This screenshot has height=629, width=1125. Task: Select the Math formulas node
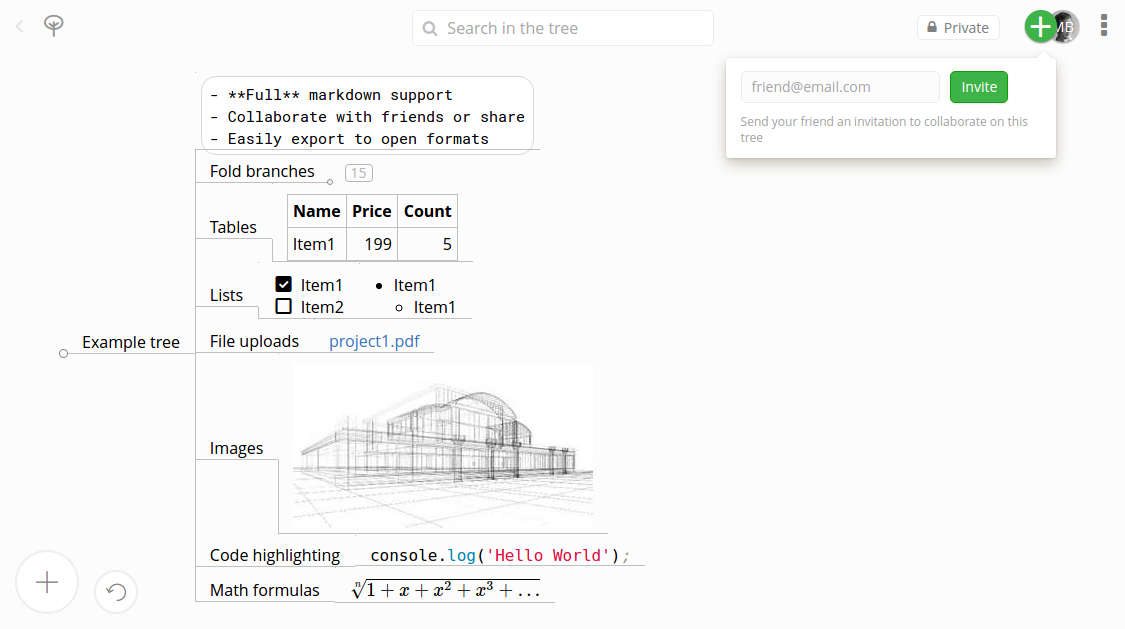pos(264,590)
